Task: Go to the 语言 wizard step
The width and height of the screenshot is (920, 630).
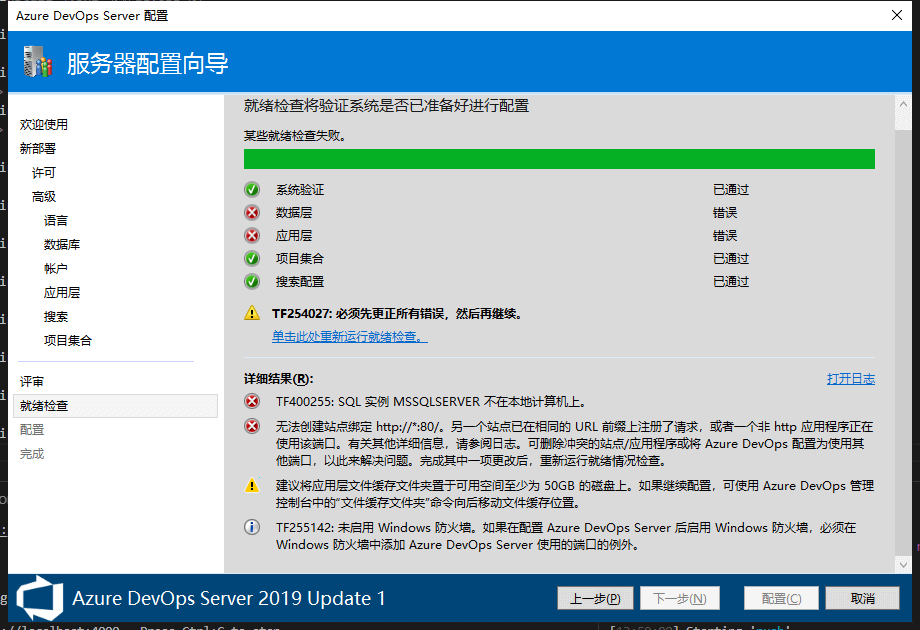Action: (56, 221)
